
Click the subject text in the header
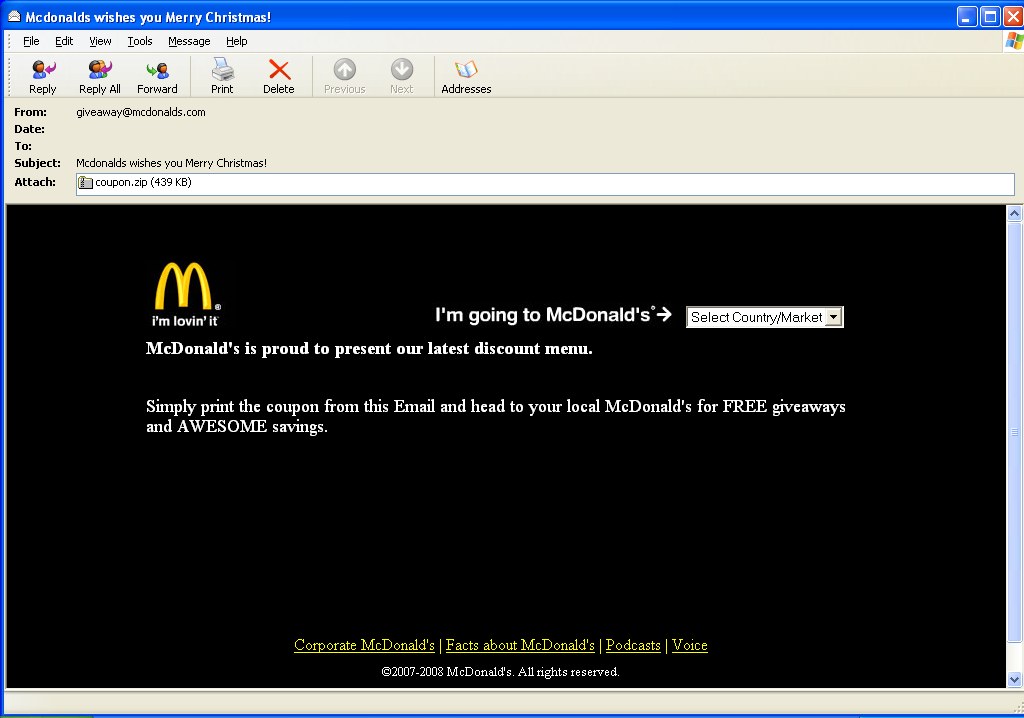click(x=171, y=163)
